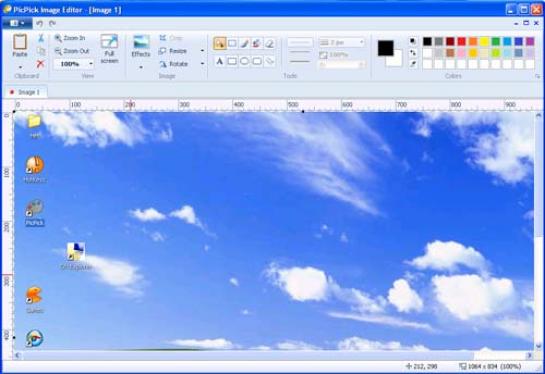Open the Effects image tool
The height and width of the screenshot is (374, 545).
tap(141, 46)
